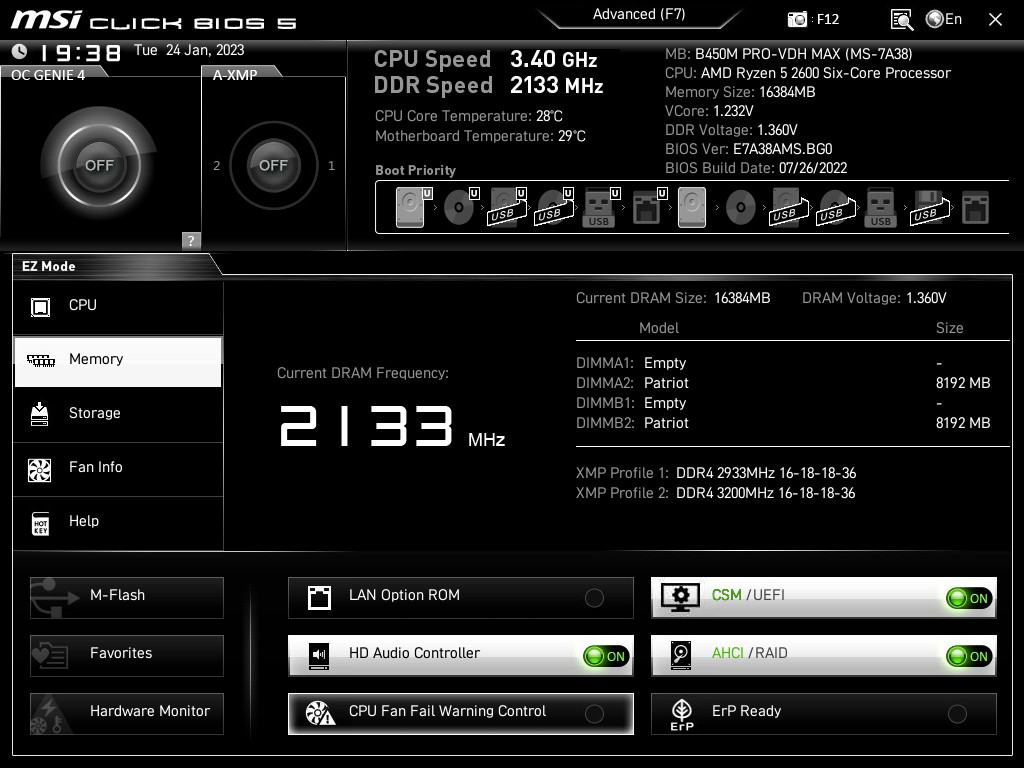
Task: Click the Hot Key icon beside Help
Action: tap(40, 523)
